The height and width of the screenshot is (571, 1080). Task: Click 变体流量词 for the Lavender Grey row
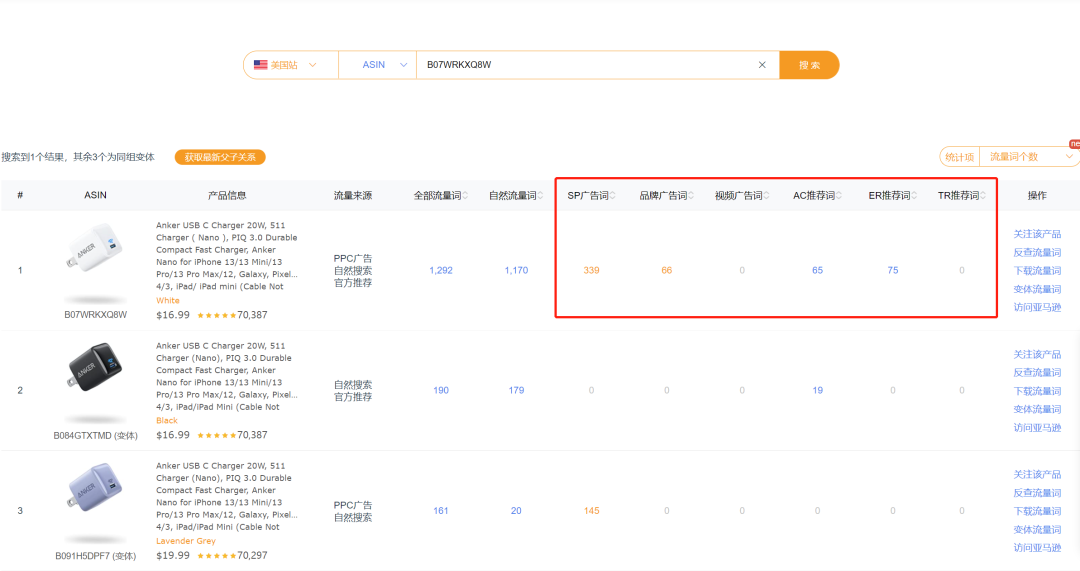pos(1037,530)
